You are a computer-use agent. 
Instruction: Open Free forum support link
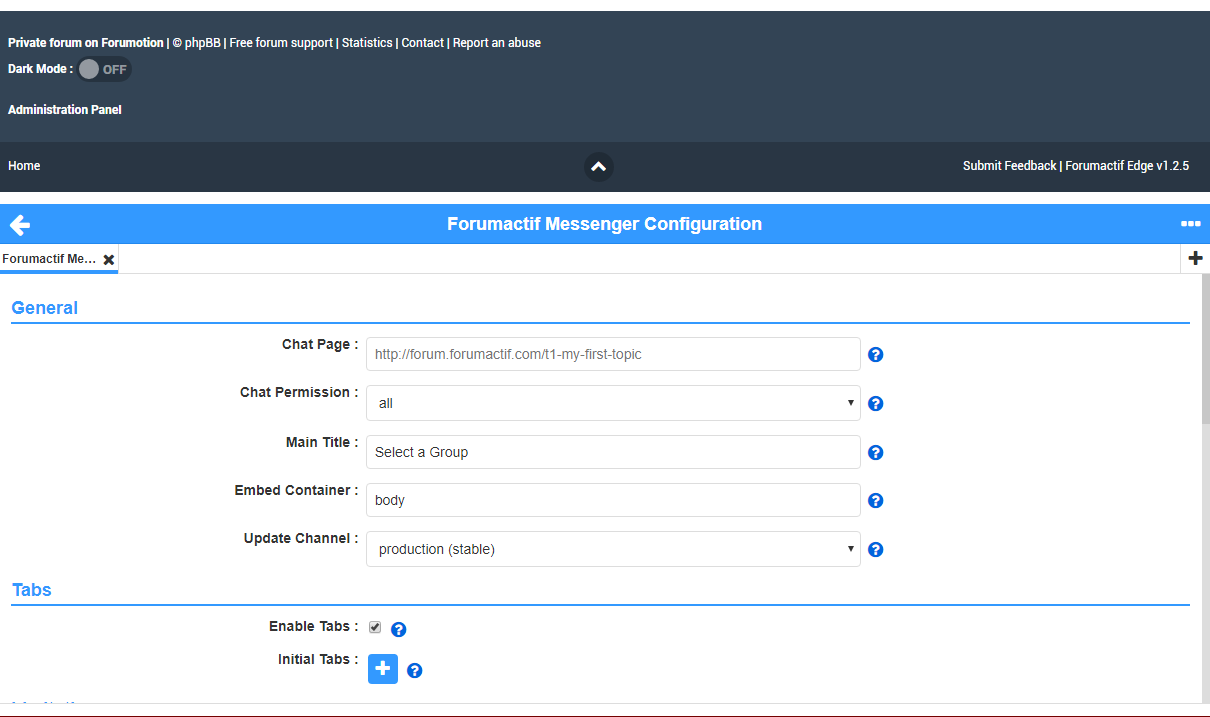(x=281, y=43)
